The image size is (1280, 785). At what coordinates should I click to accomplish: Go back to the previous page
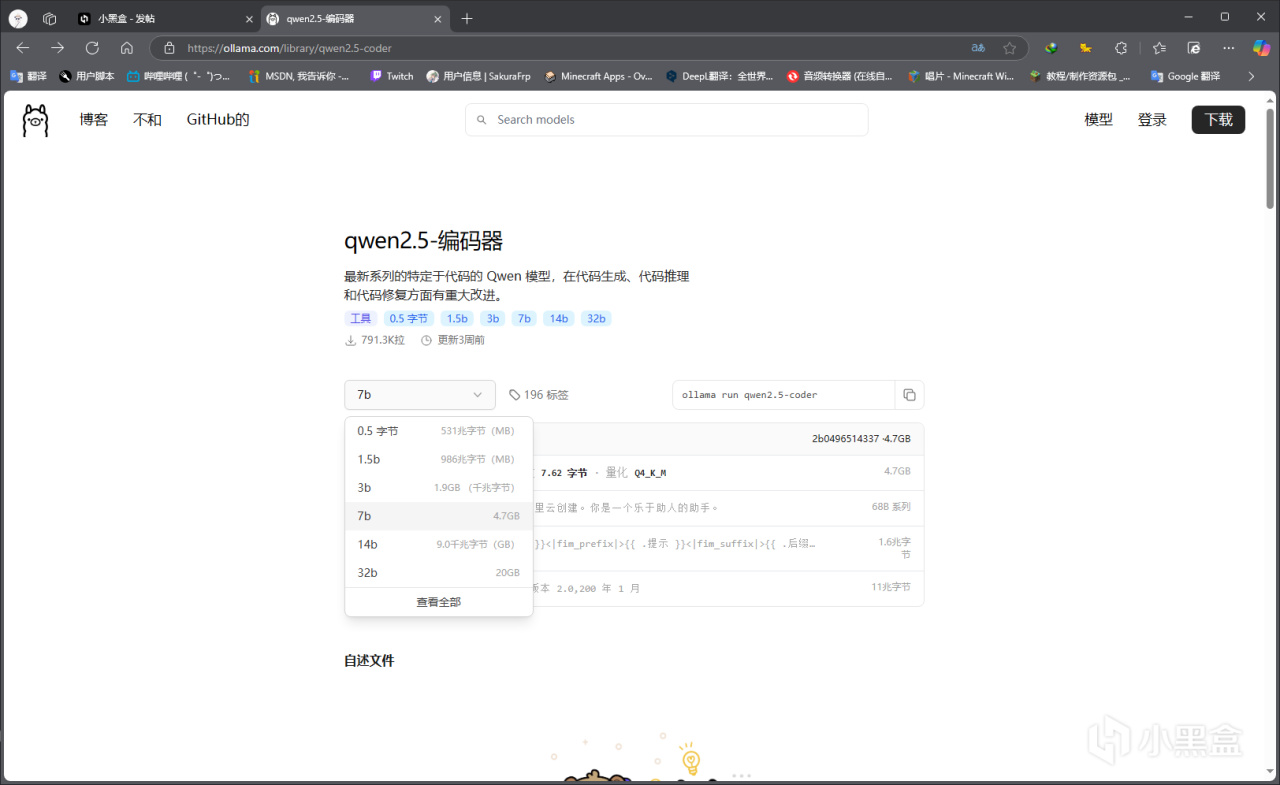(23, 48)
